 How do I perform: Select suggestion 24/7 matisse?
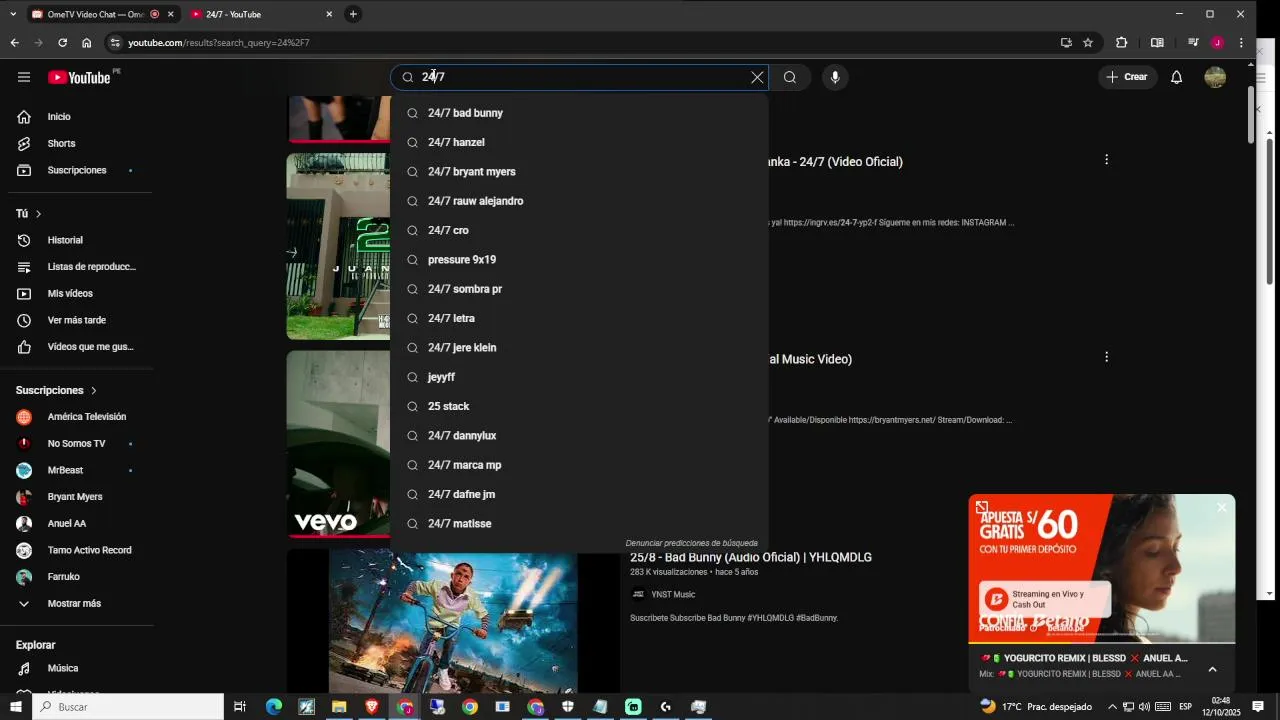tap(579, 524)
